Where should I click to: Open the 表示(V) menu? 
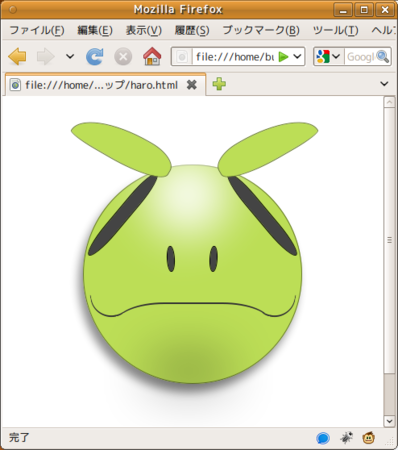(x=144, y=30)
